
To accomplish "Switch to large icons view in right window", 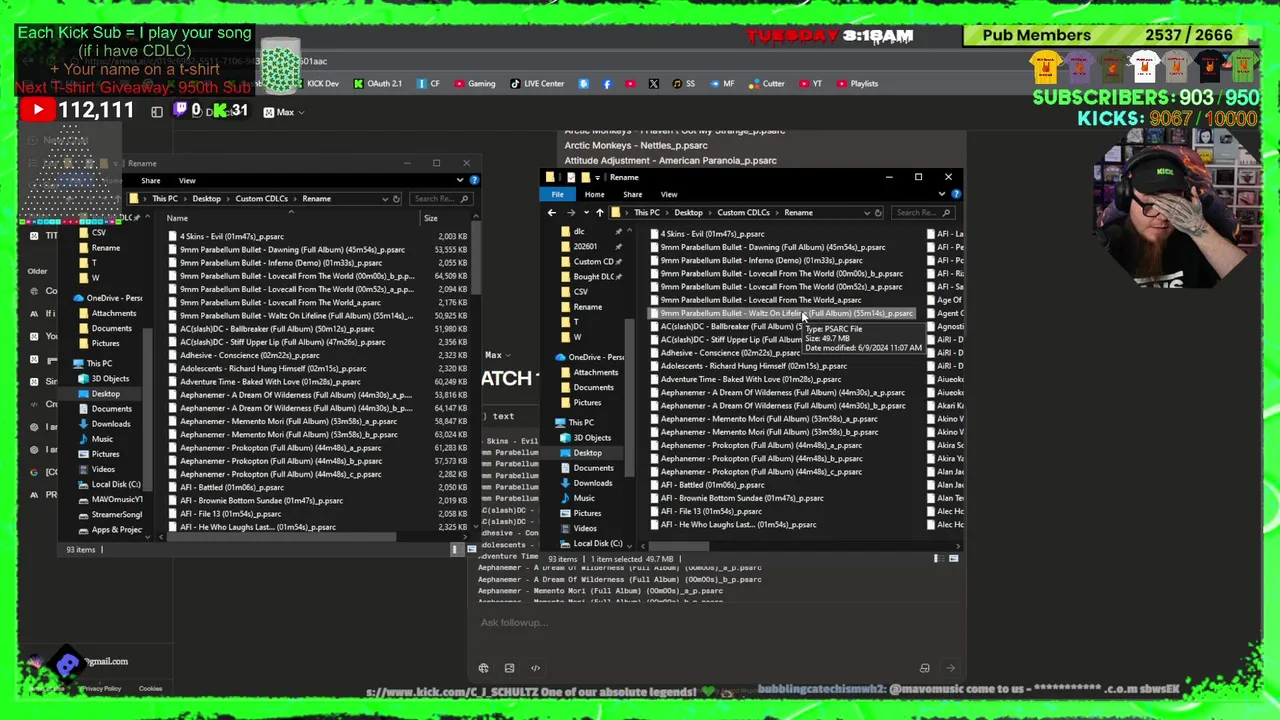I will point(953,558).
